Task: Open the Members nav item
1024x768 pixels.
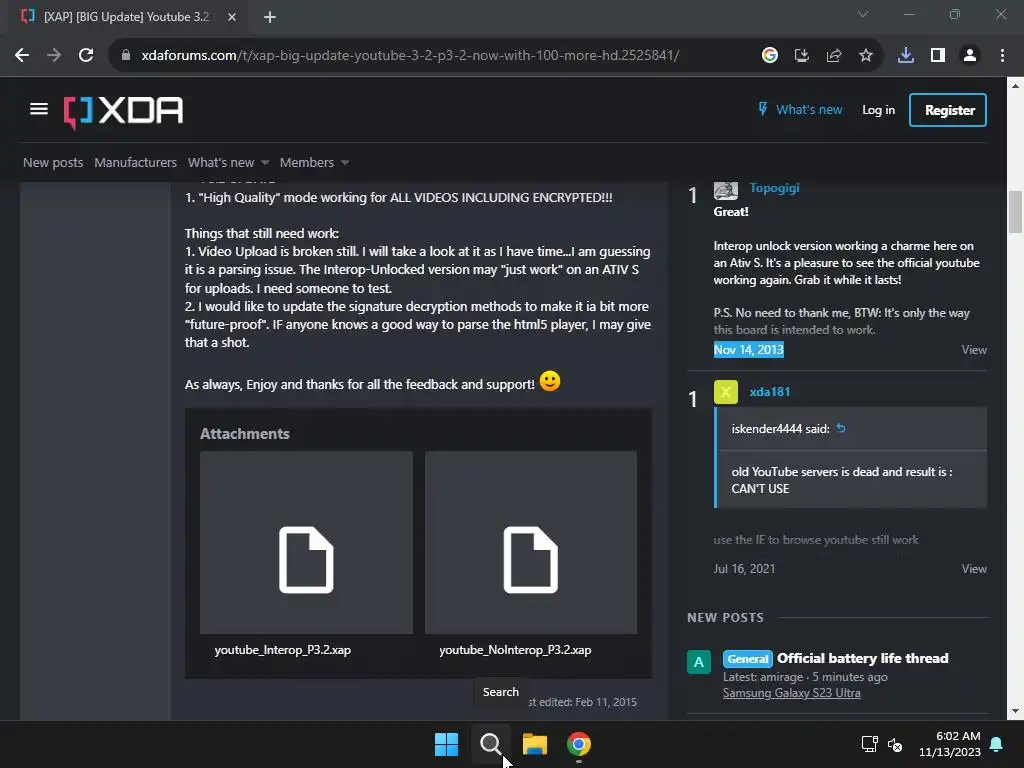Action: point(306,162)
